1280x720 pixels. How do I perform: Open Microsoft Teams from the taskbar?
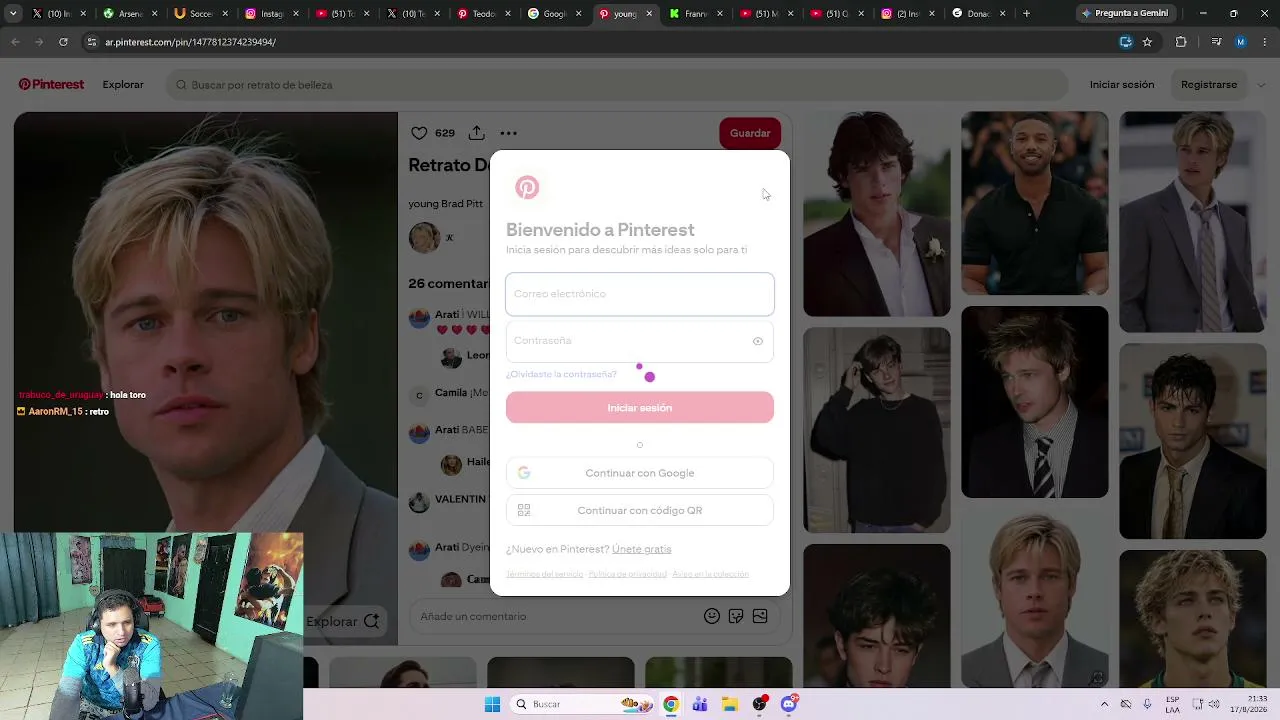[x=700, y=704]
